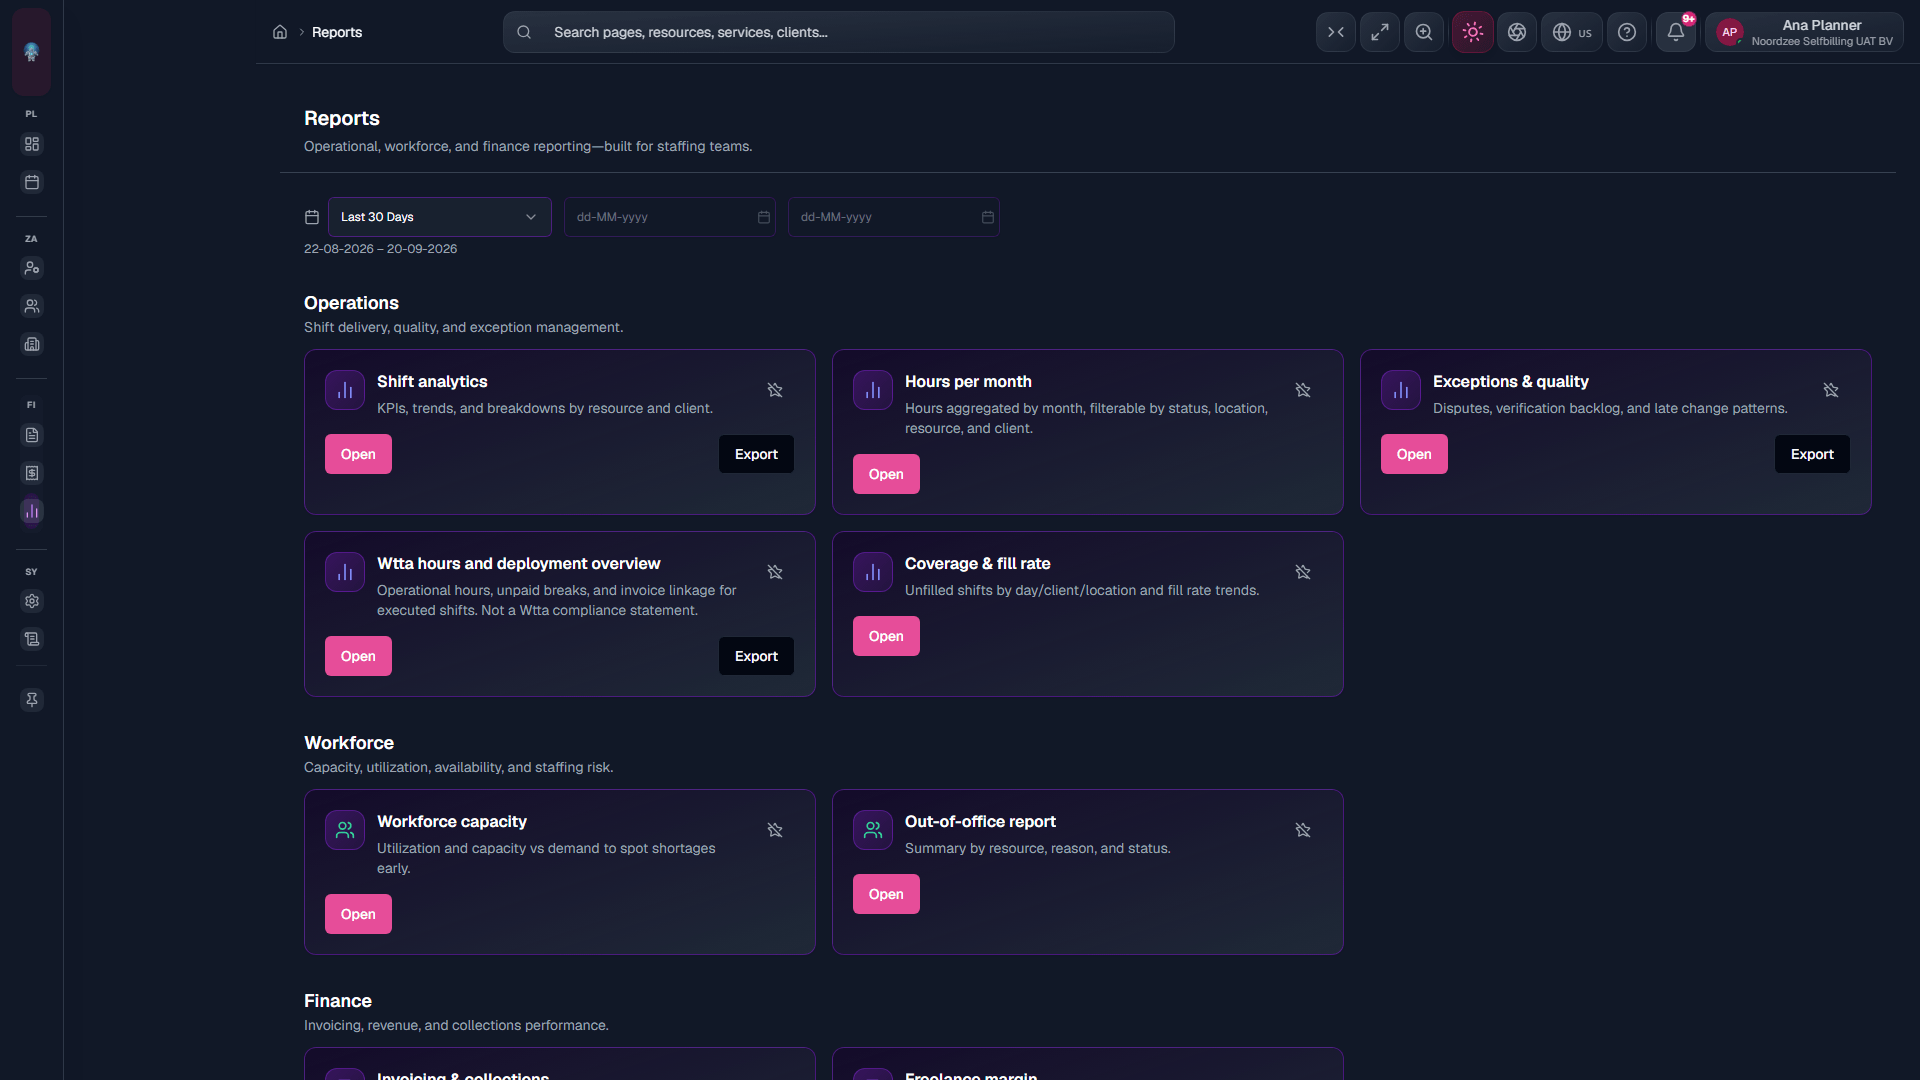Open the notifications bell
The width and height of the screenshot is (1920, 1080).
[1676, 32]
